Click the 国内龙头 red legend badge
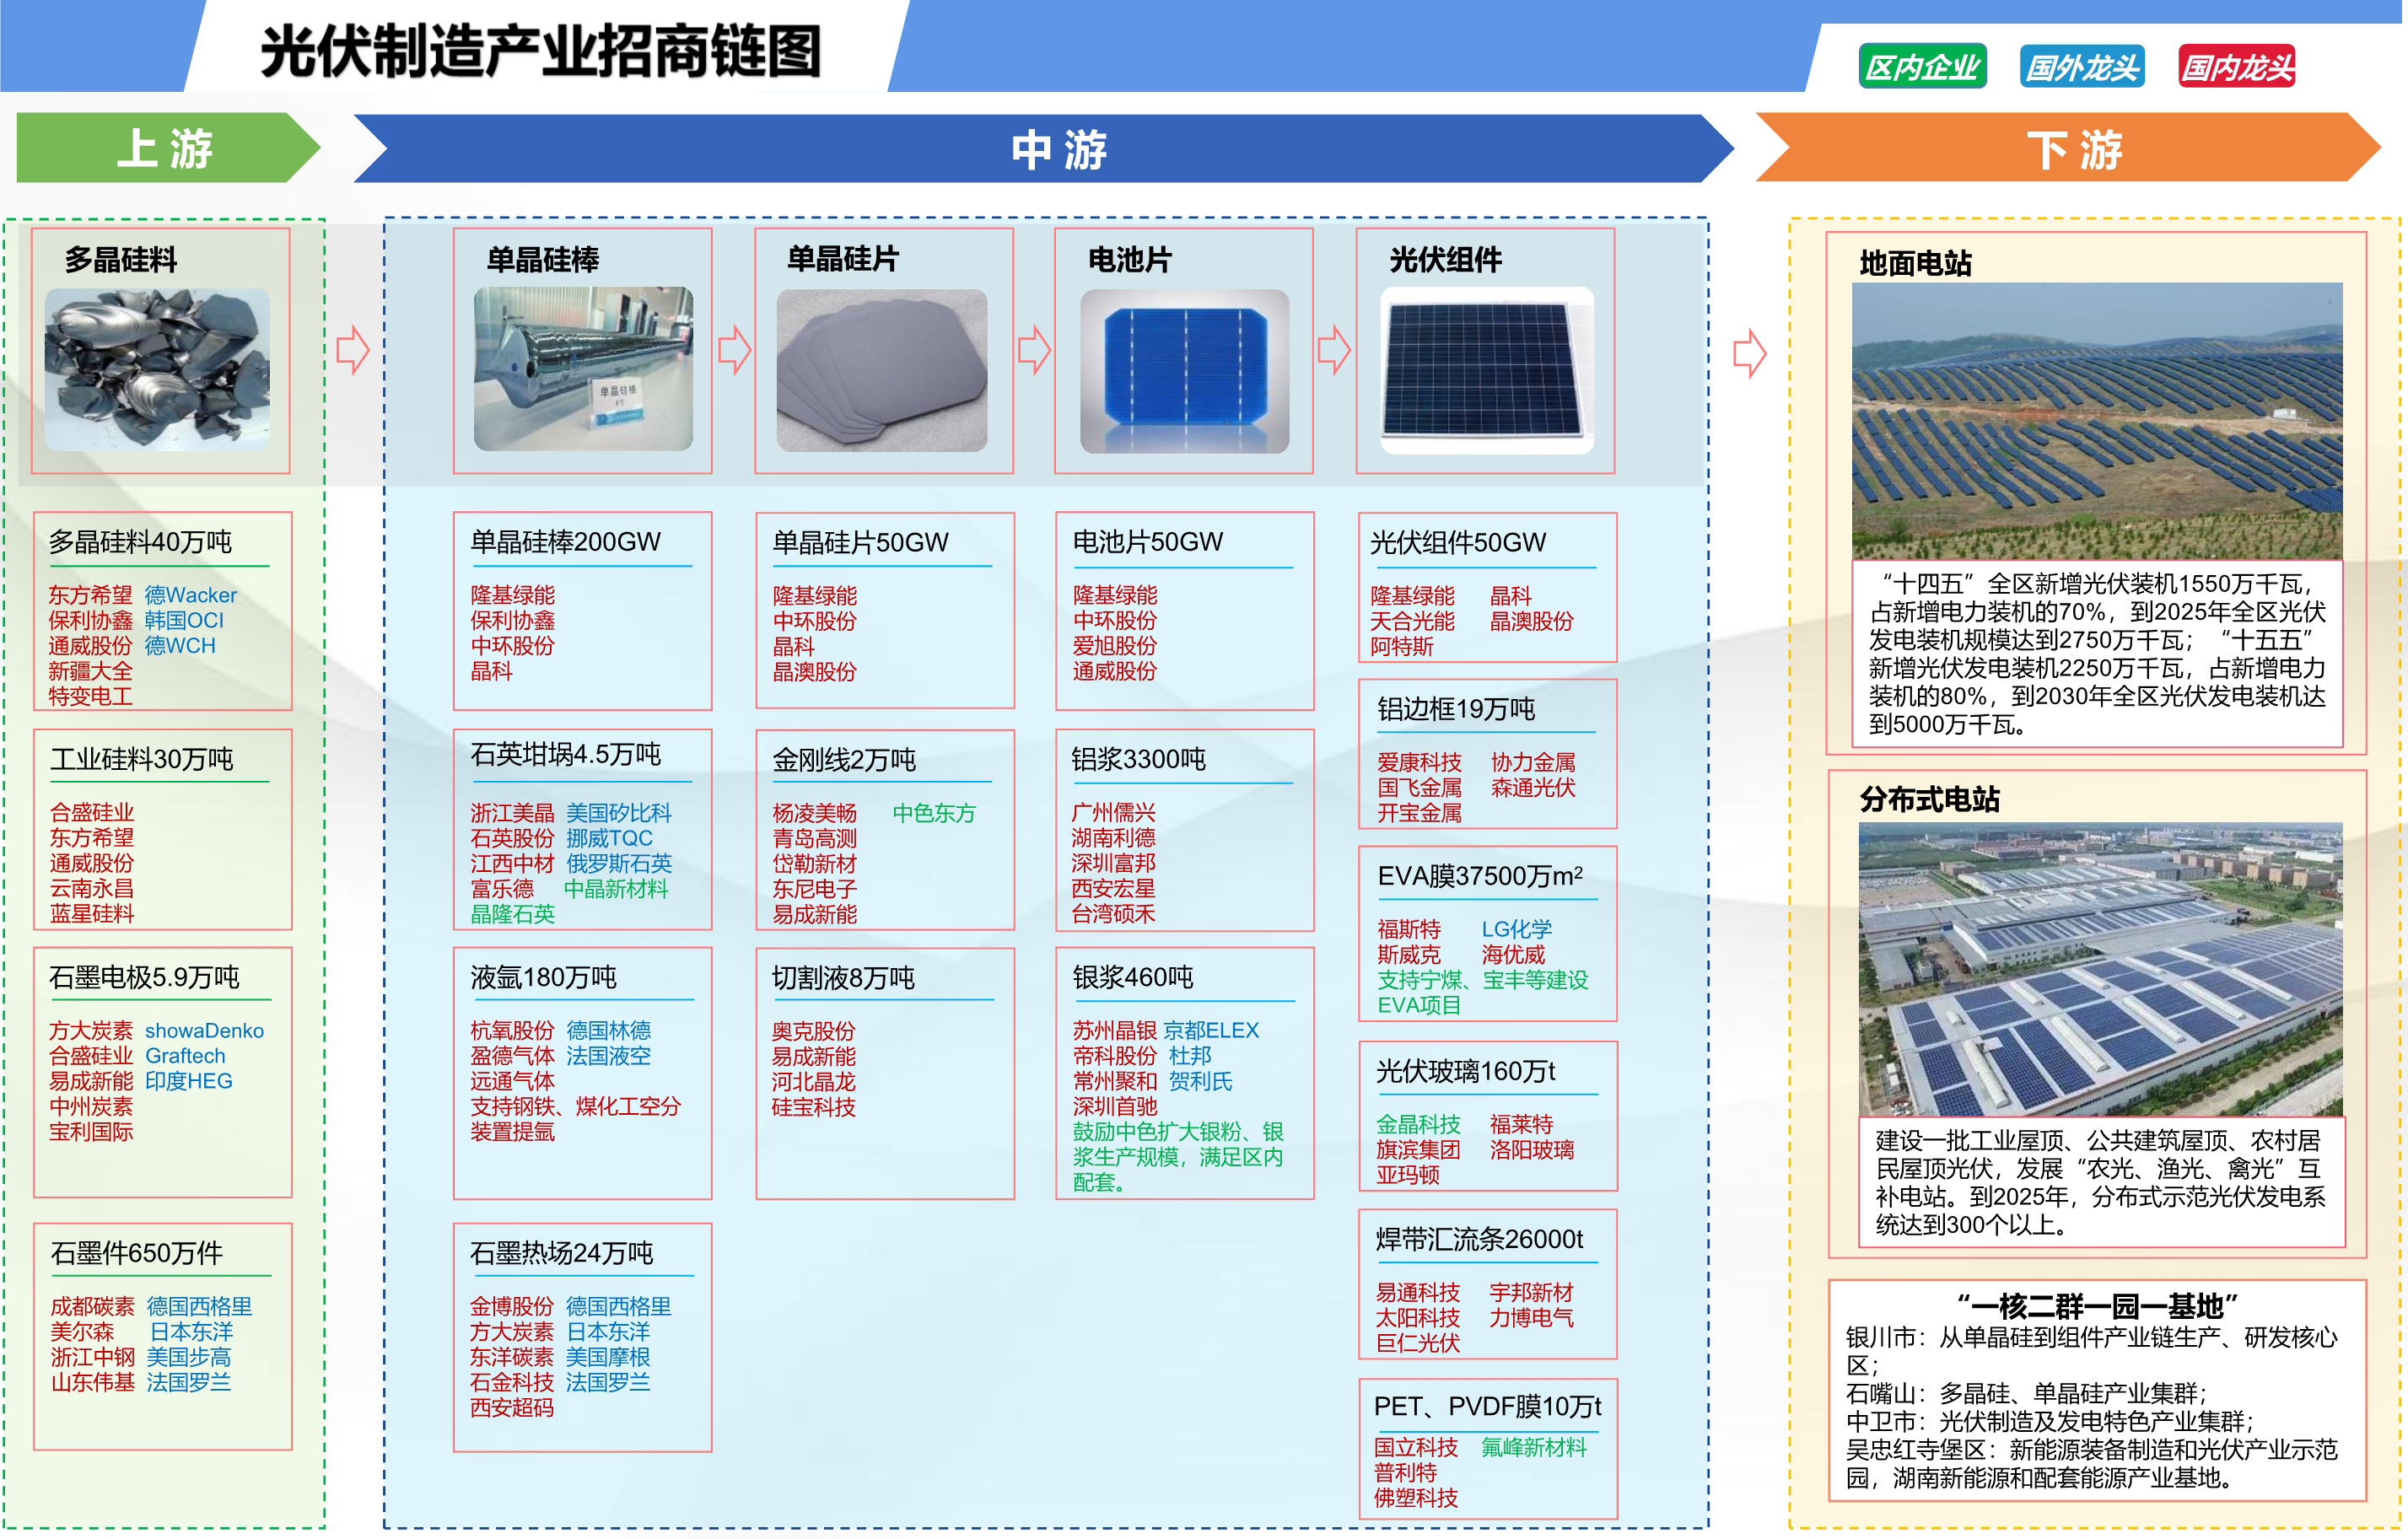Image resolution: width=2408 pixels, height=1539 pixels. point(2237,67)
